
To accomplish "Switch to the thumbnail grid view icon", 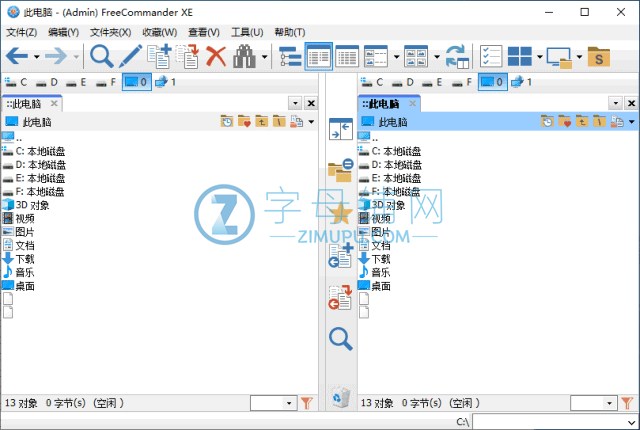I will tap(416, 56).
